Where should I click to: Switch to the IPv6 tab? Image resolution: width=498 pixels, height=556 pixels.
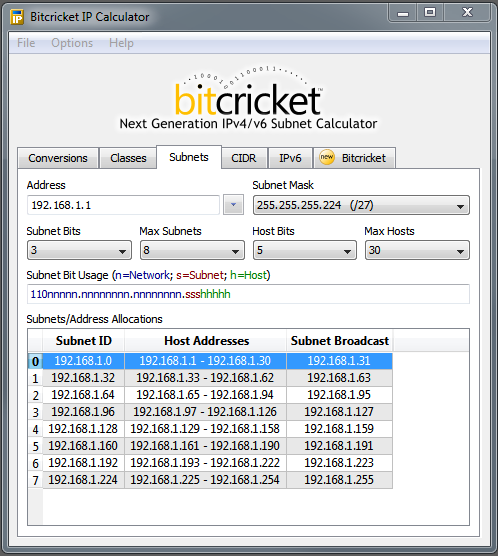[x=290, y=158]
